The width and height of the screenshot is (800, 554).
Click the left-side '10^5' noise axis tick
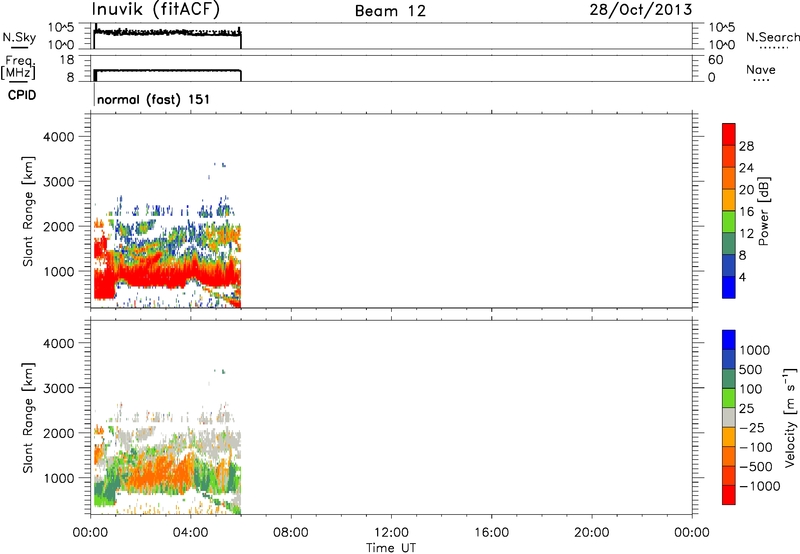tap(61, 27)
